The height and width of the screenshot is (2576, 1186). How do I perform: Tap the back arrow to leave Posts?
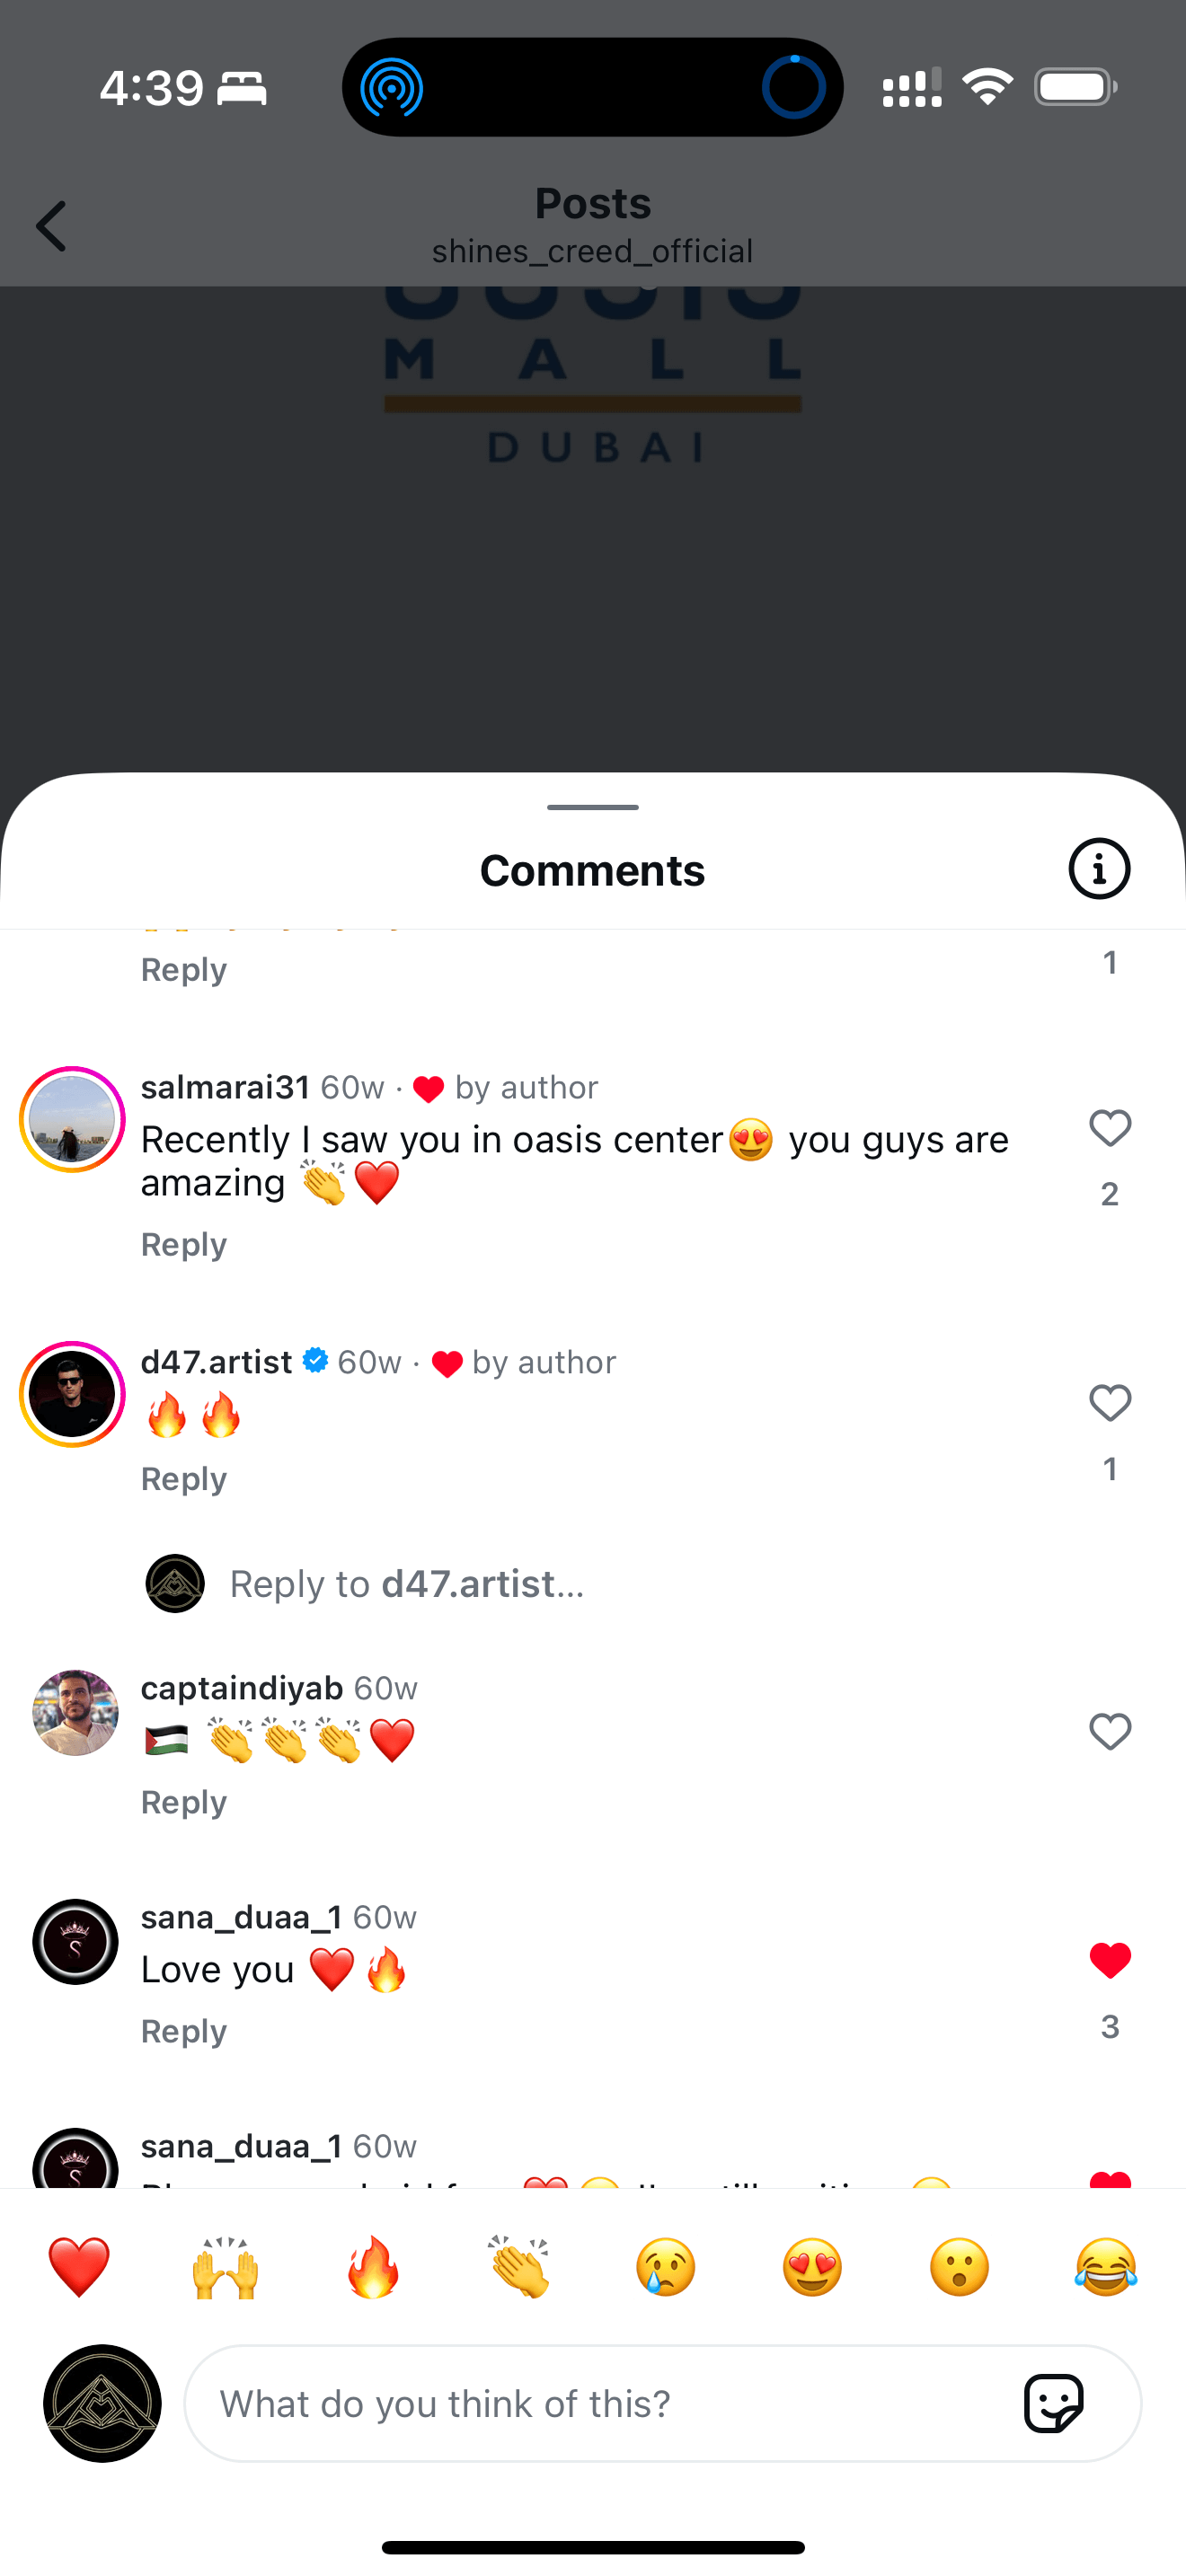[x=52, y=226]
